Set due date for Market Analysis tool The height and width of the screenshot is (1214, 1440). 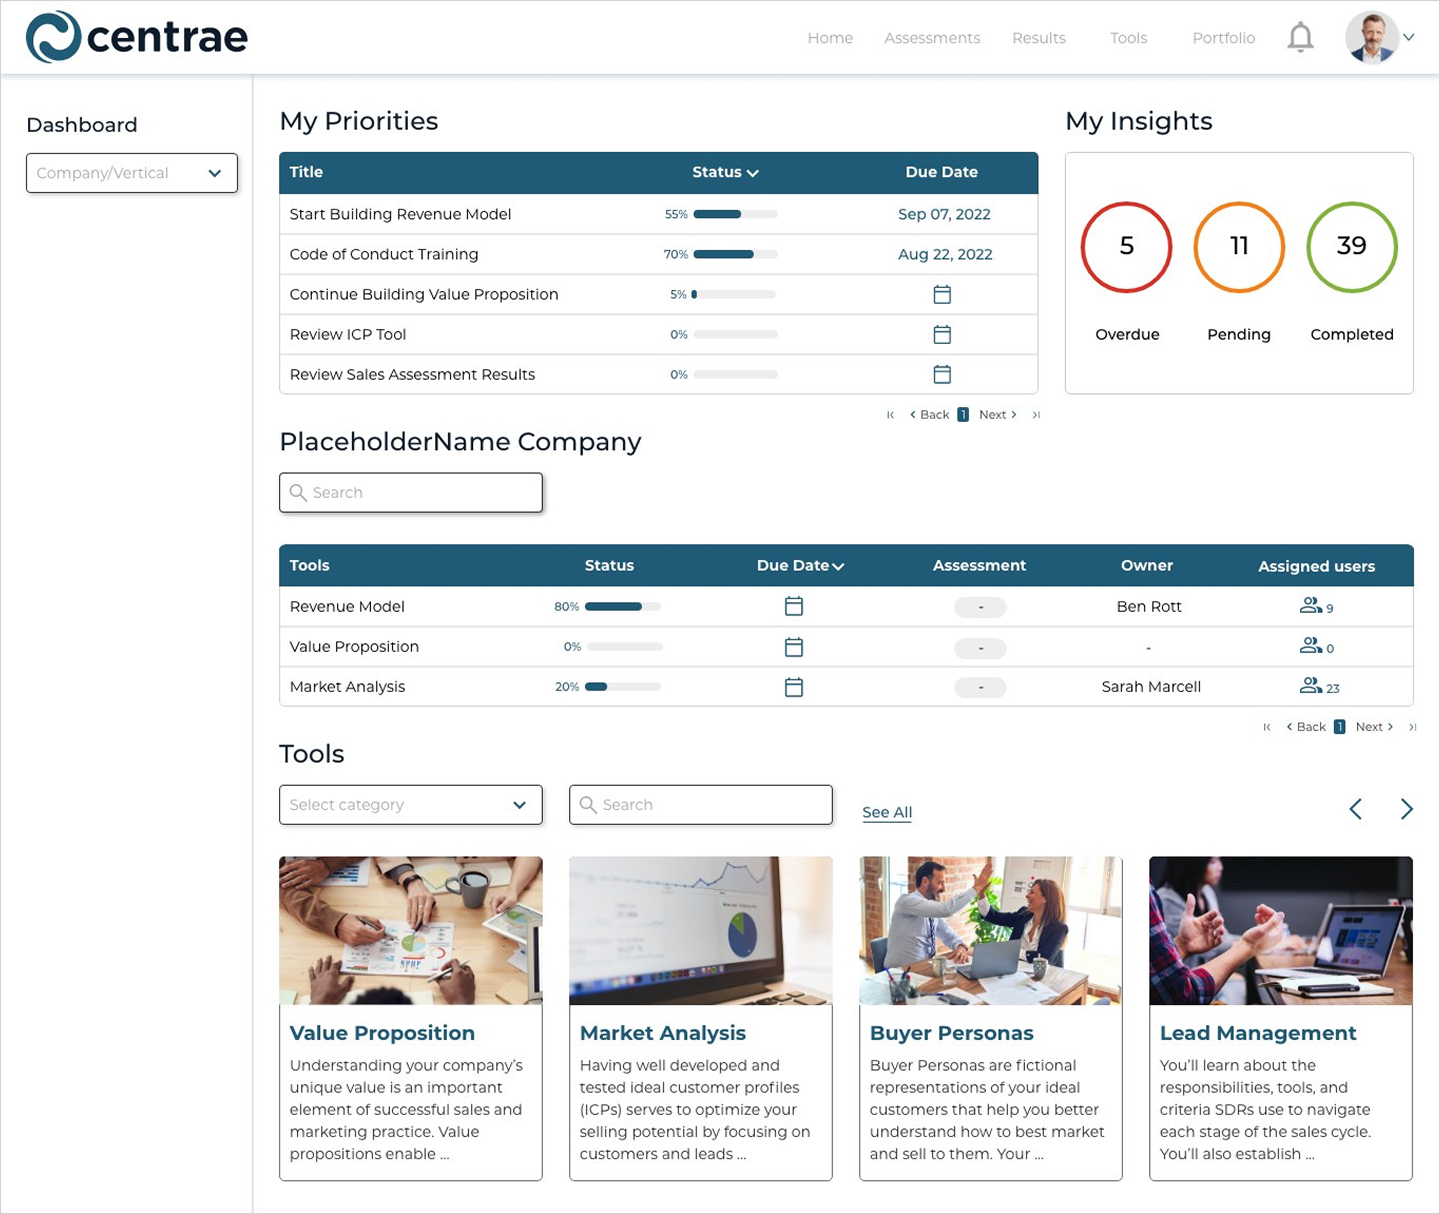794,687
